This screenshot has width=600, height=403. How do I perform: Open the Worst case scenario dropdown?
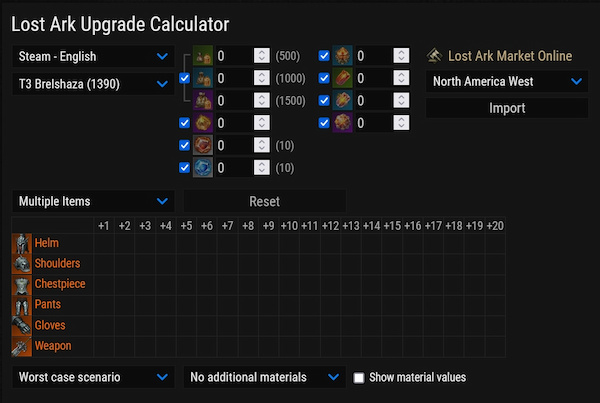click(94, 378)
